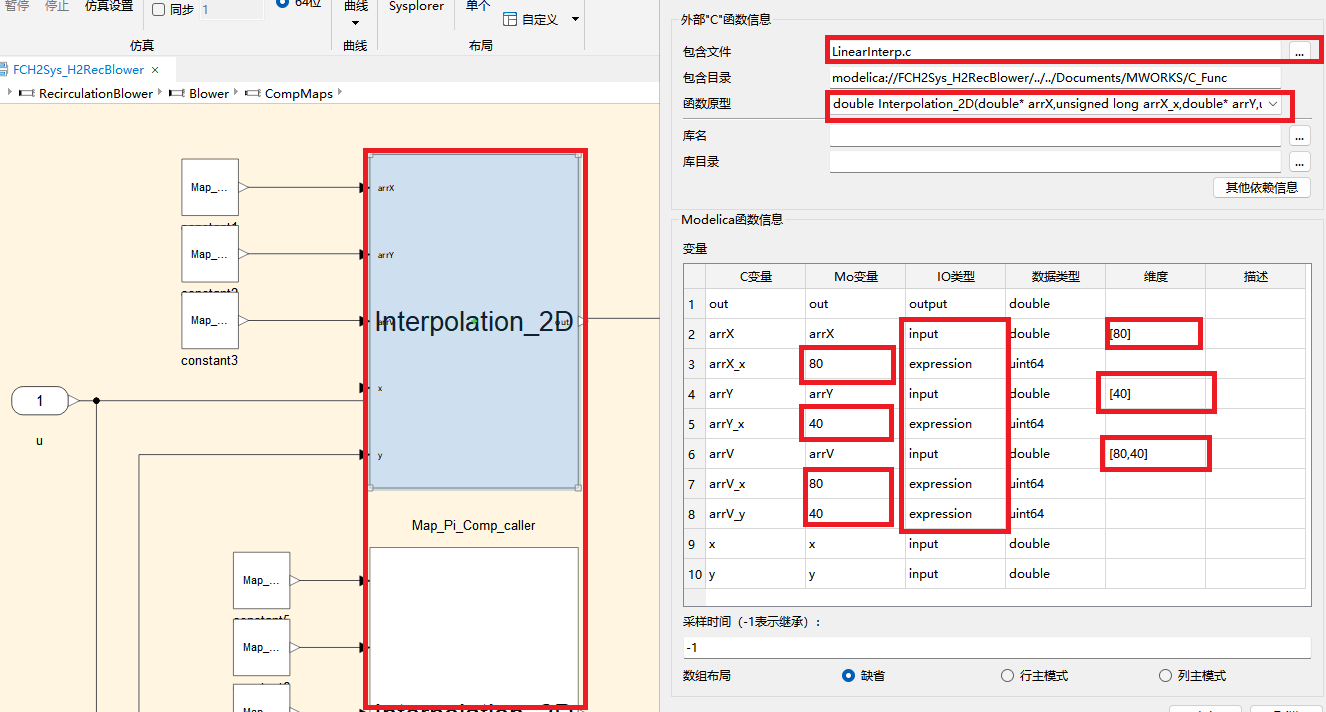Select the white block below Map_Pi_Comp_caller
Viewport: 1326px width, 712px height.
pos(474,627)
